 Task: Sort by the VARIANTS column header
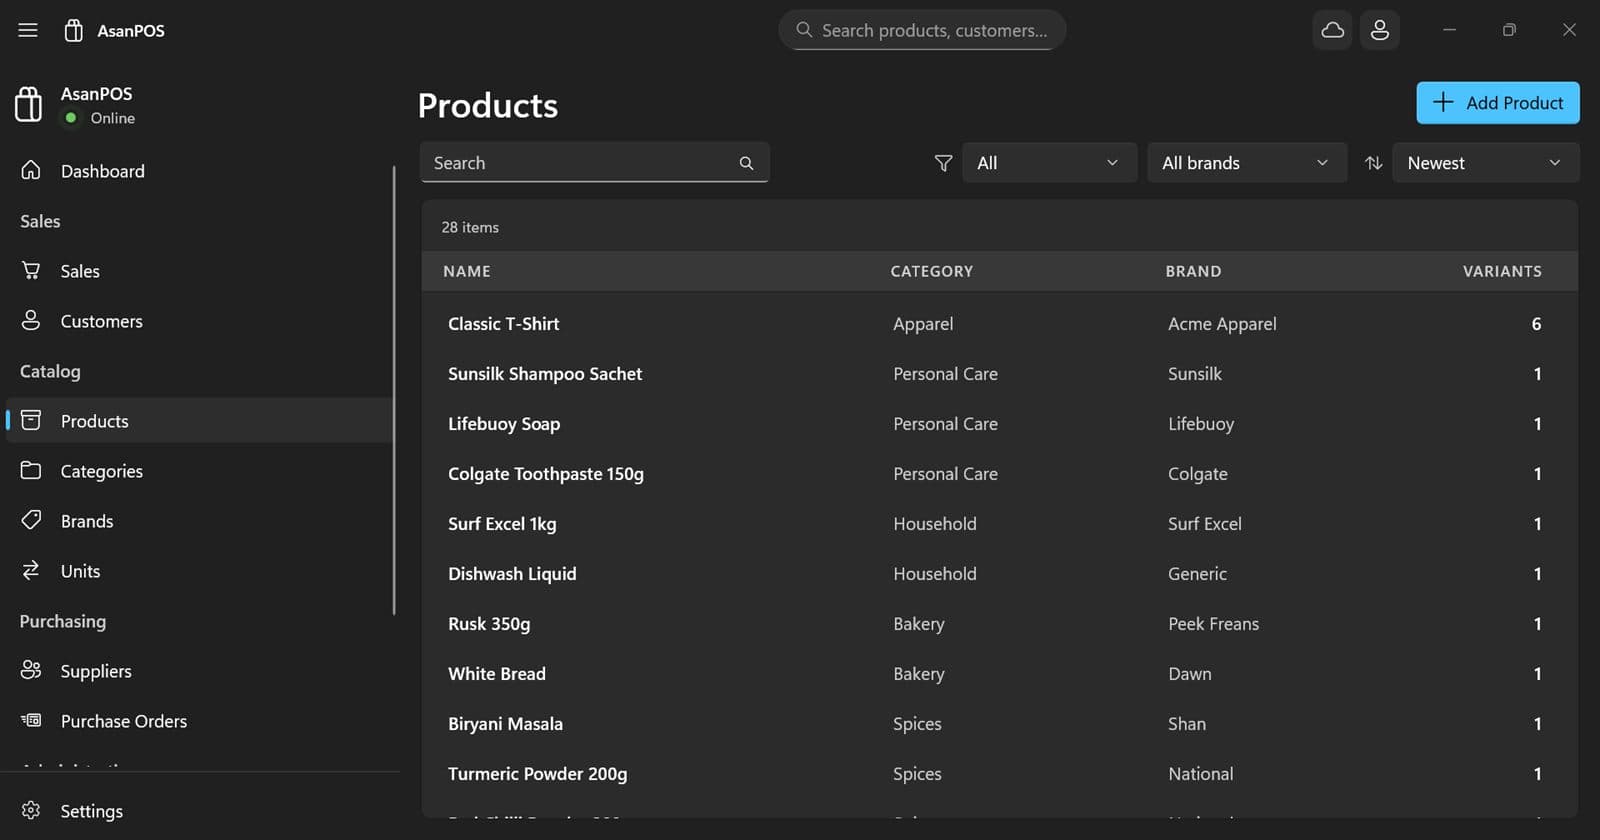pyautogui.click(x=1502, y=271)
